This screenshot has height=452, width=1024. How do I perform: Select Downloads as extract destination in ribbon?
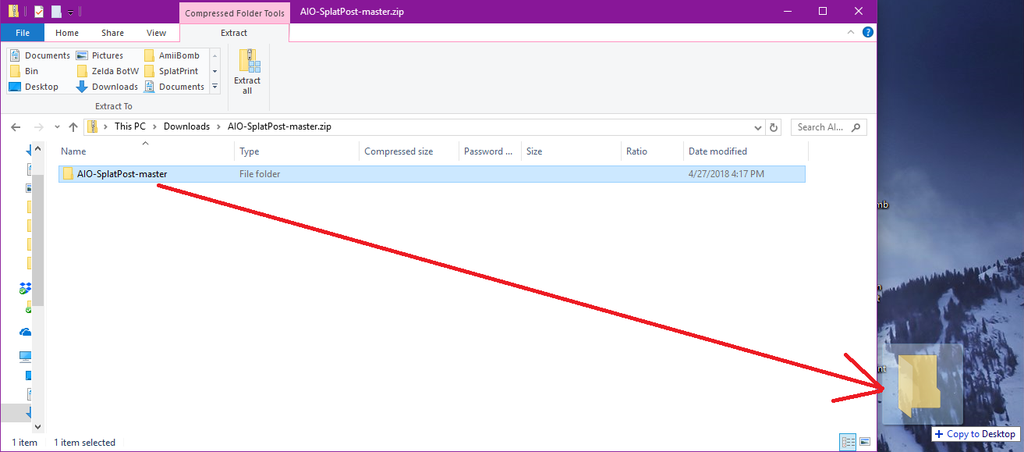coord(106,87)
